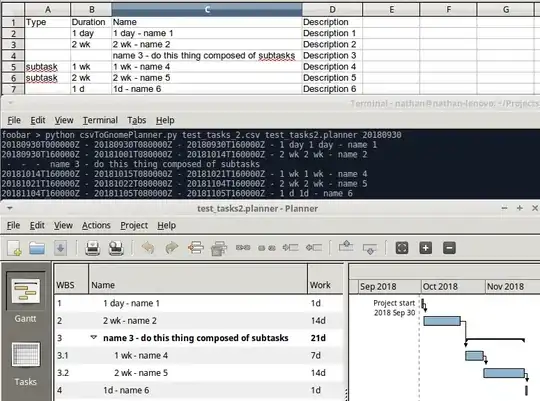Zoom to fit the Gantt chart
Viewport: 540px width, 401px height.
(x=402, y=248)
